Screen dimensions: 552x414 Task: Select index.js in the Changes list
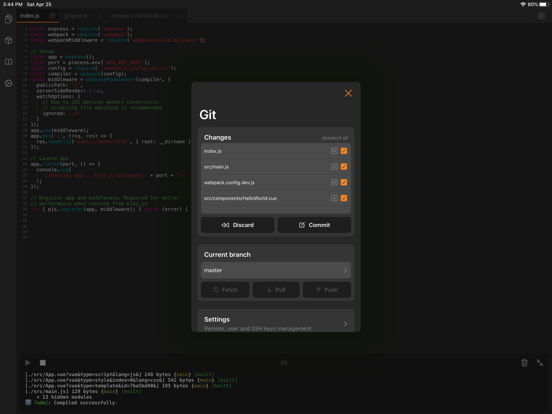coord(276,151)
